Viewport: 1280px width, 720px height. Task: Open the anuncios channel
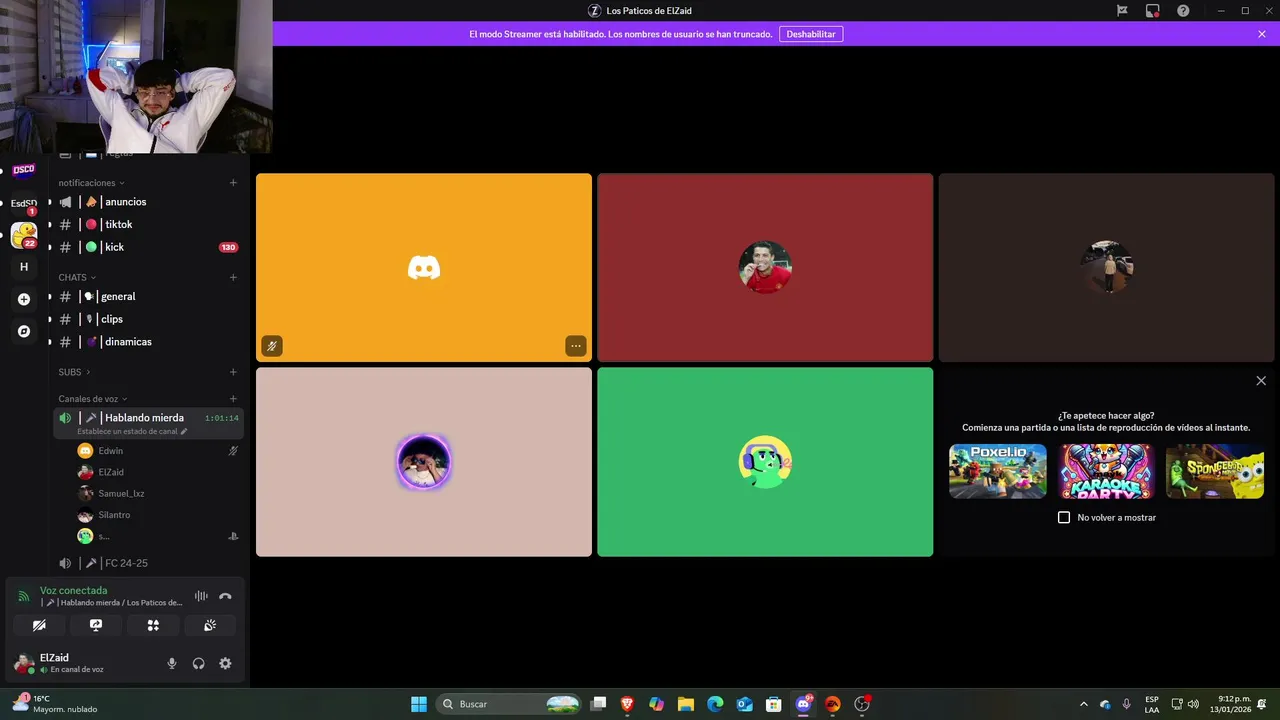148,202
